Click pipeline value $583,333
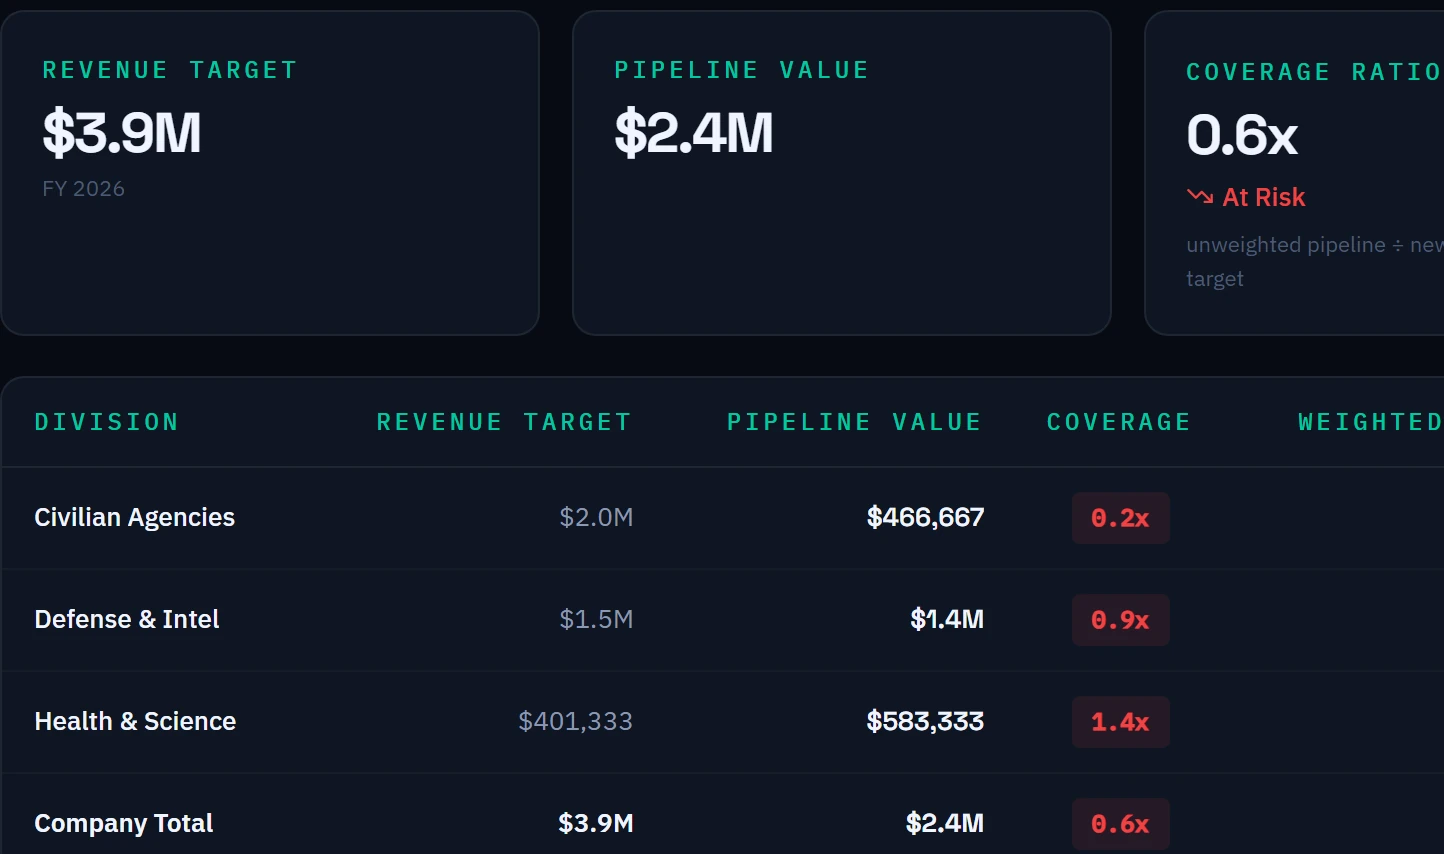The width and height of the screenshot is (1444, 854). [925, 721]
